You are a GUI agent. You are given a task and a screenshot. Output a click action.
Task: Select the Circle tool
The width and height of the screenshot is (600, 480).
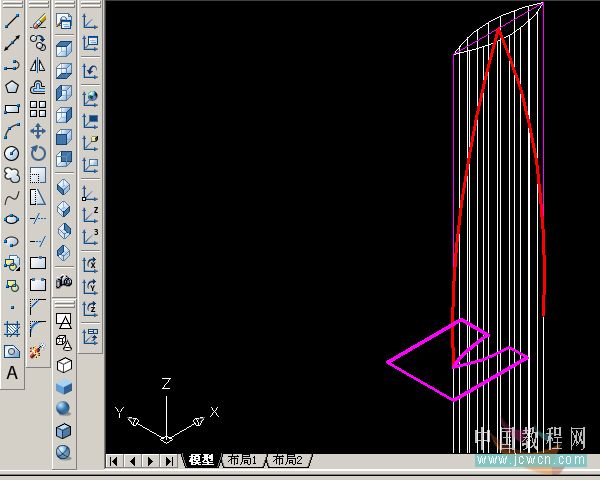click(12, 153)
